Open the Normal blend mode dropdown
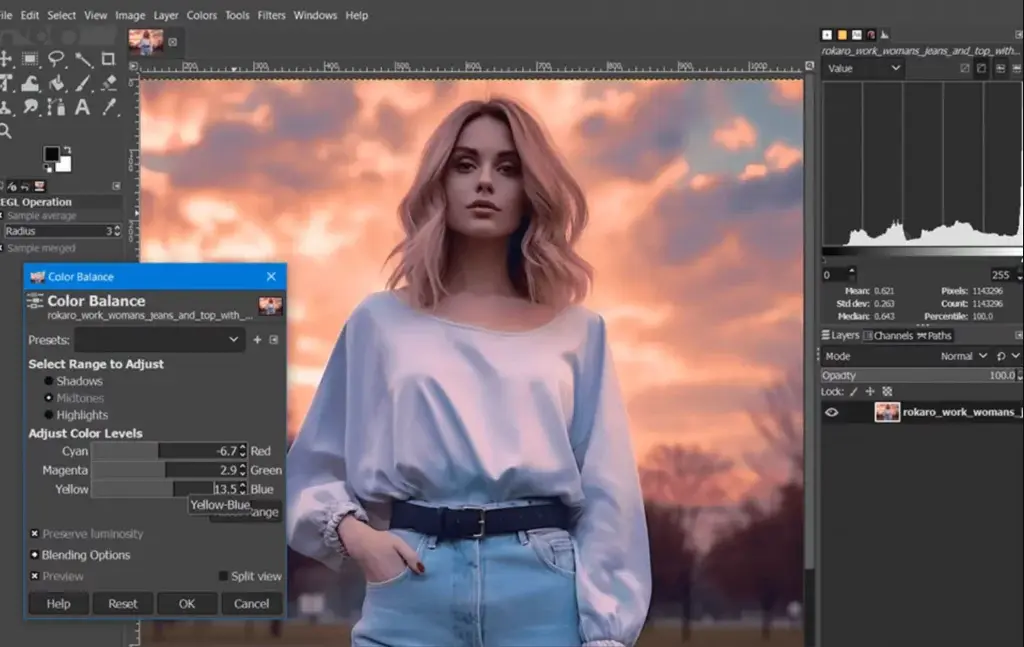This screenshot has width=1024, height=647. [962, 355]
